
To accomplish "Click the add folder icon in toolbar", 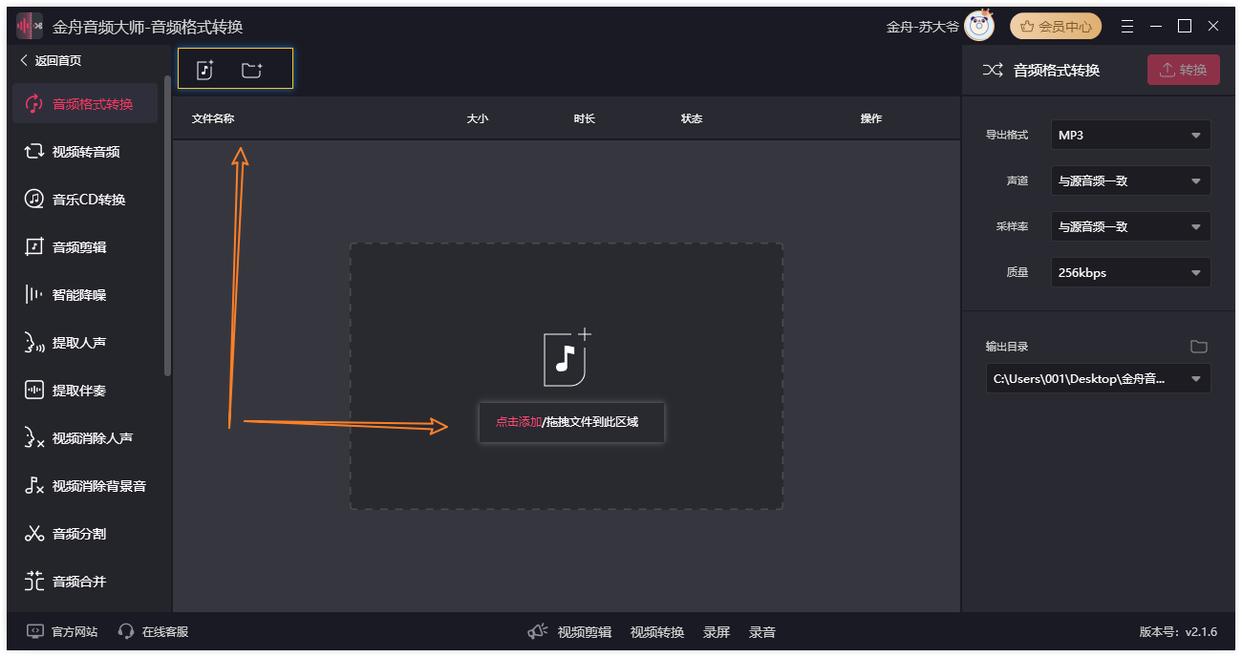I will click(251, 70).
